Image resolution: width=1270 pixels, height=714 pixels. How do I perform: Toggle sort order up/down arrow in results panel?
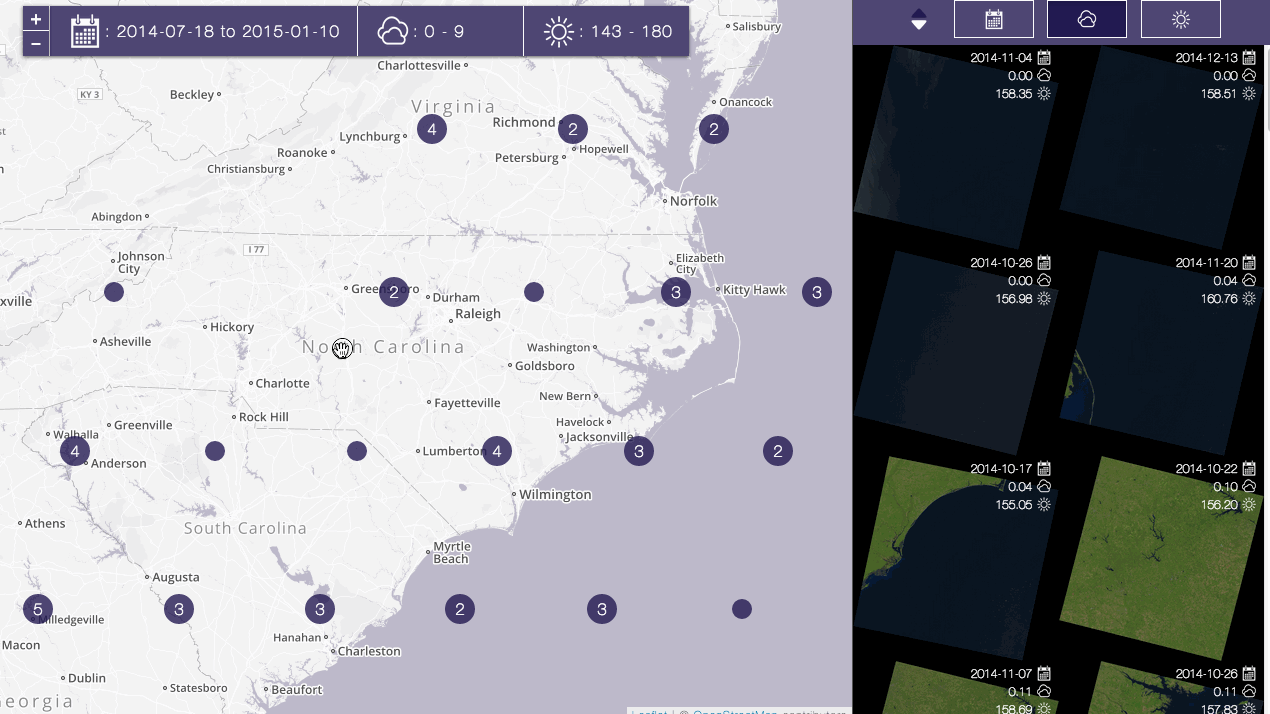coord(919,19)
